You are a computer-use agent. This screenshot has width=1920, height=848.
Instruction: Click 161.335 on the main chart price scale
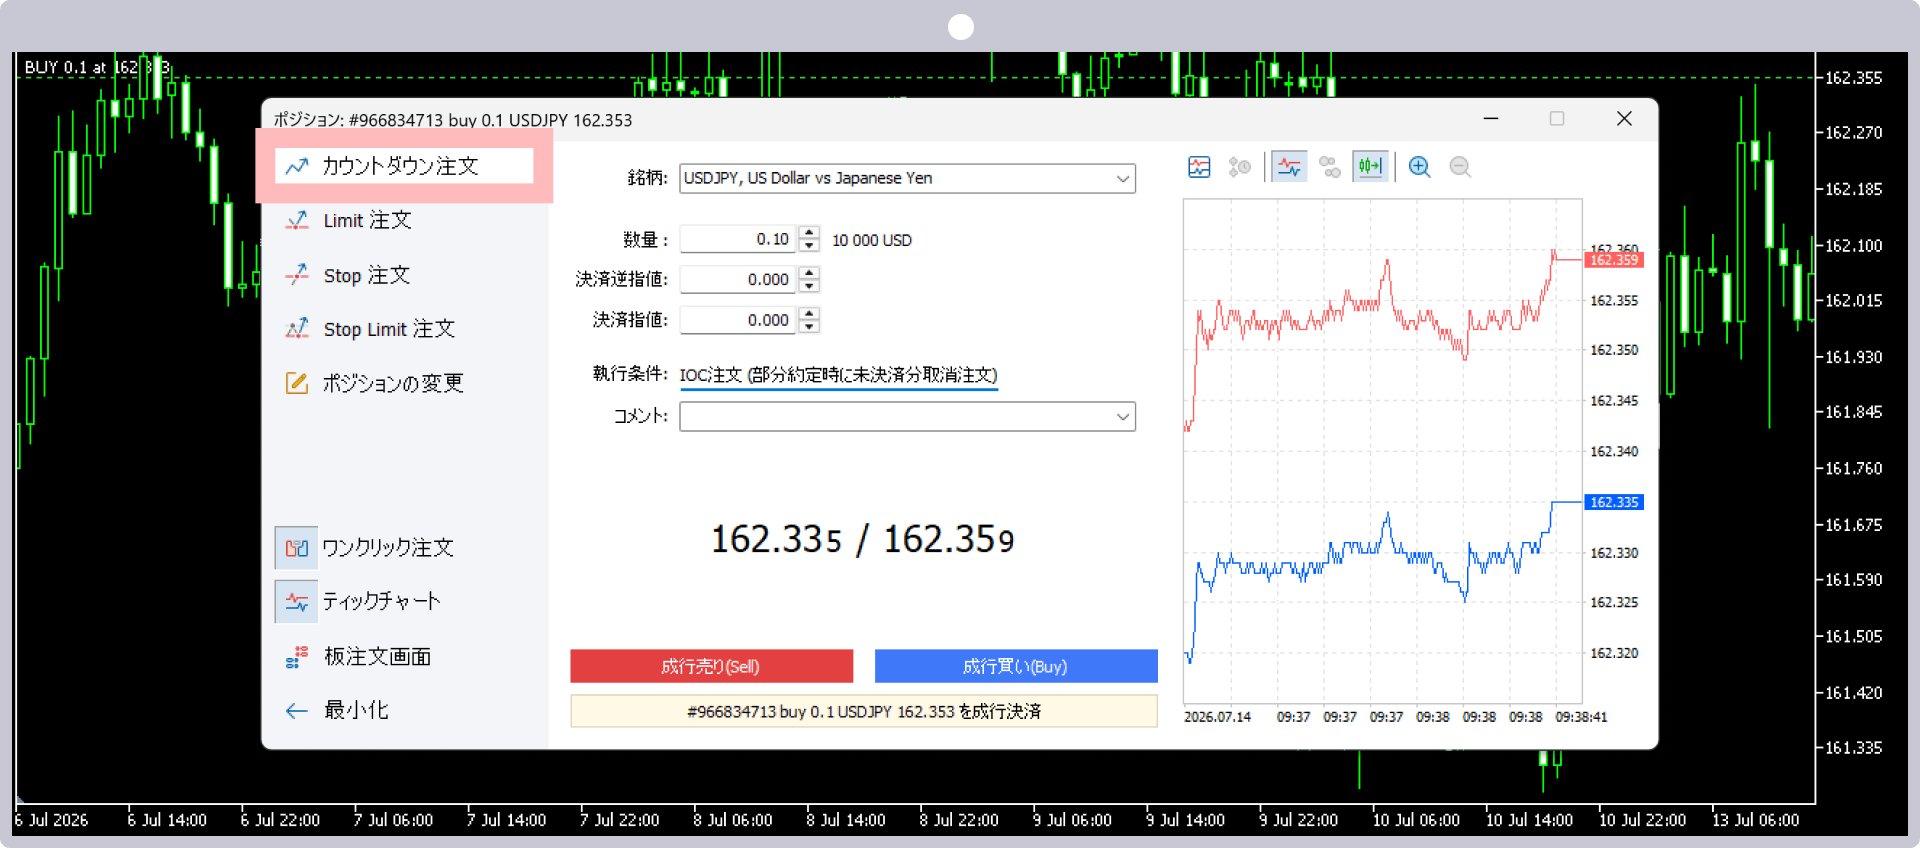pos(1853,748)
